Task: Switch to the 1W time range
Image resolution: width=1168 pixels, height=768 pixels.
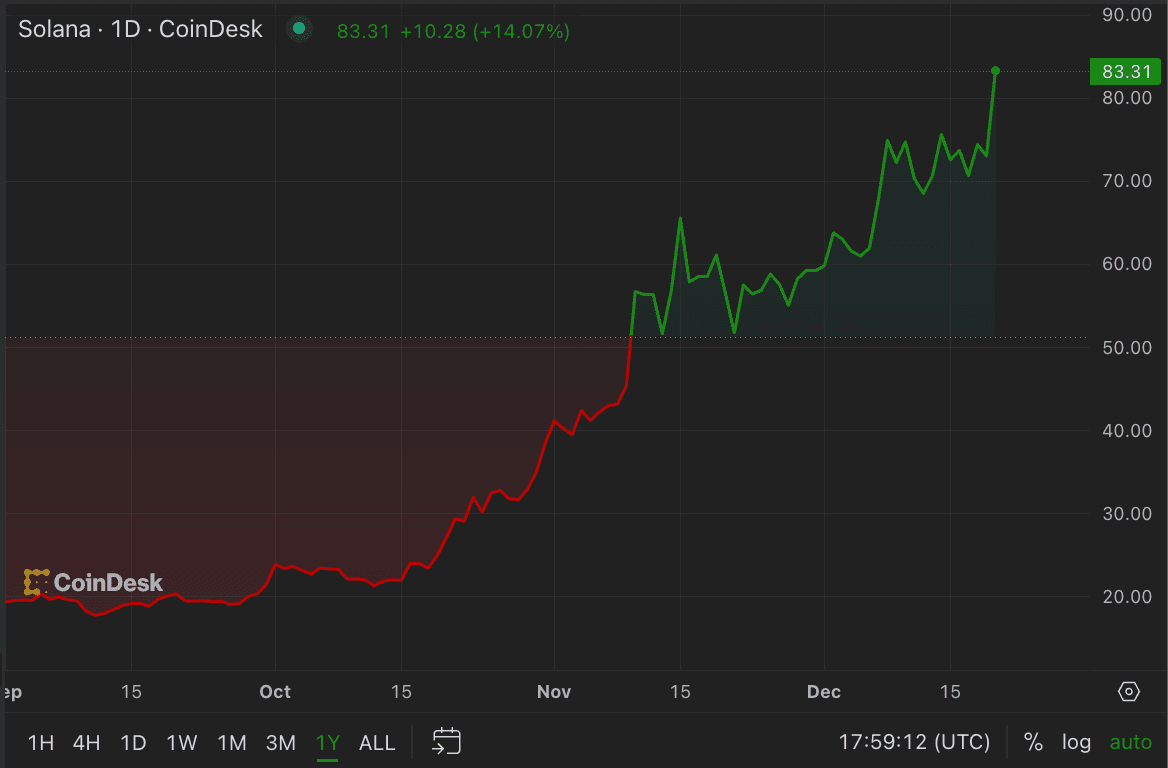Action: click(x=182, y=743)
